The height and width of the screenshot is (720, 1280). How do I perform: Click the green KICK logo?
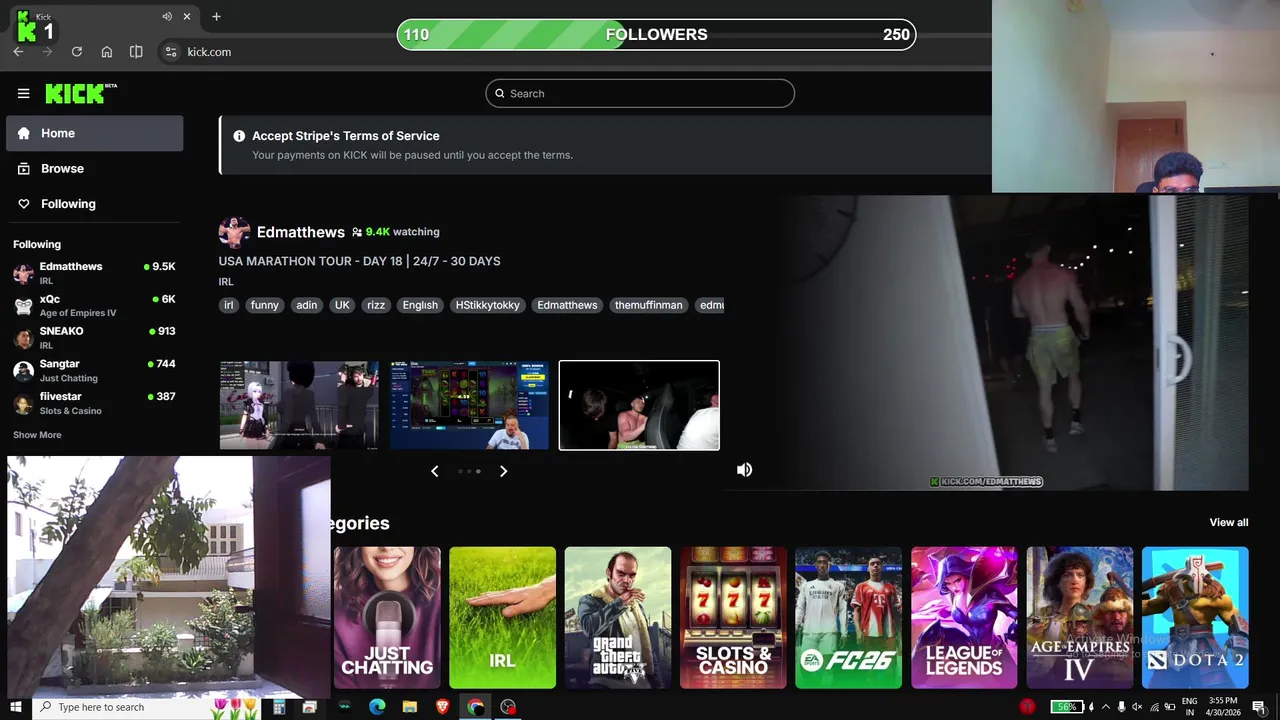(x=81, y=93)
